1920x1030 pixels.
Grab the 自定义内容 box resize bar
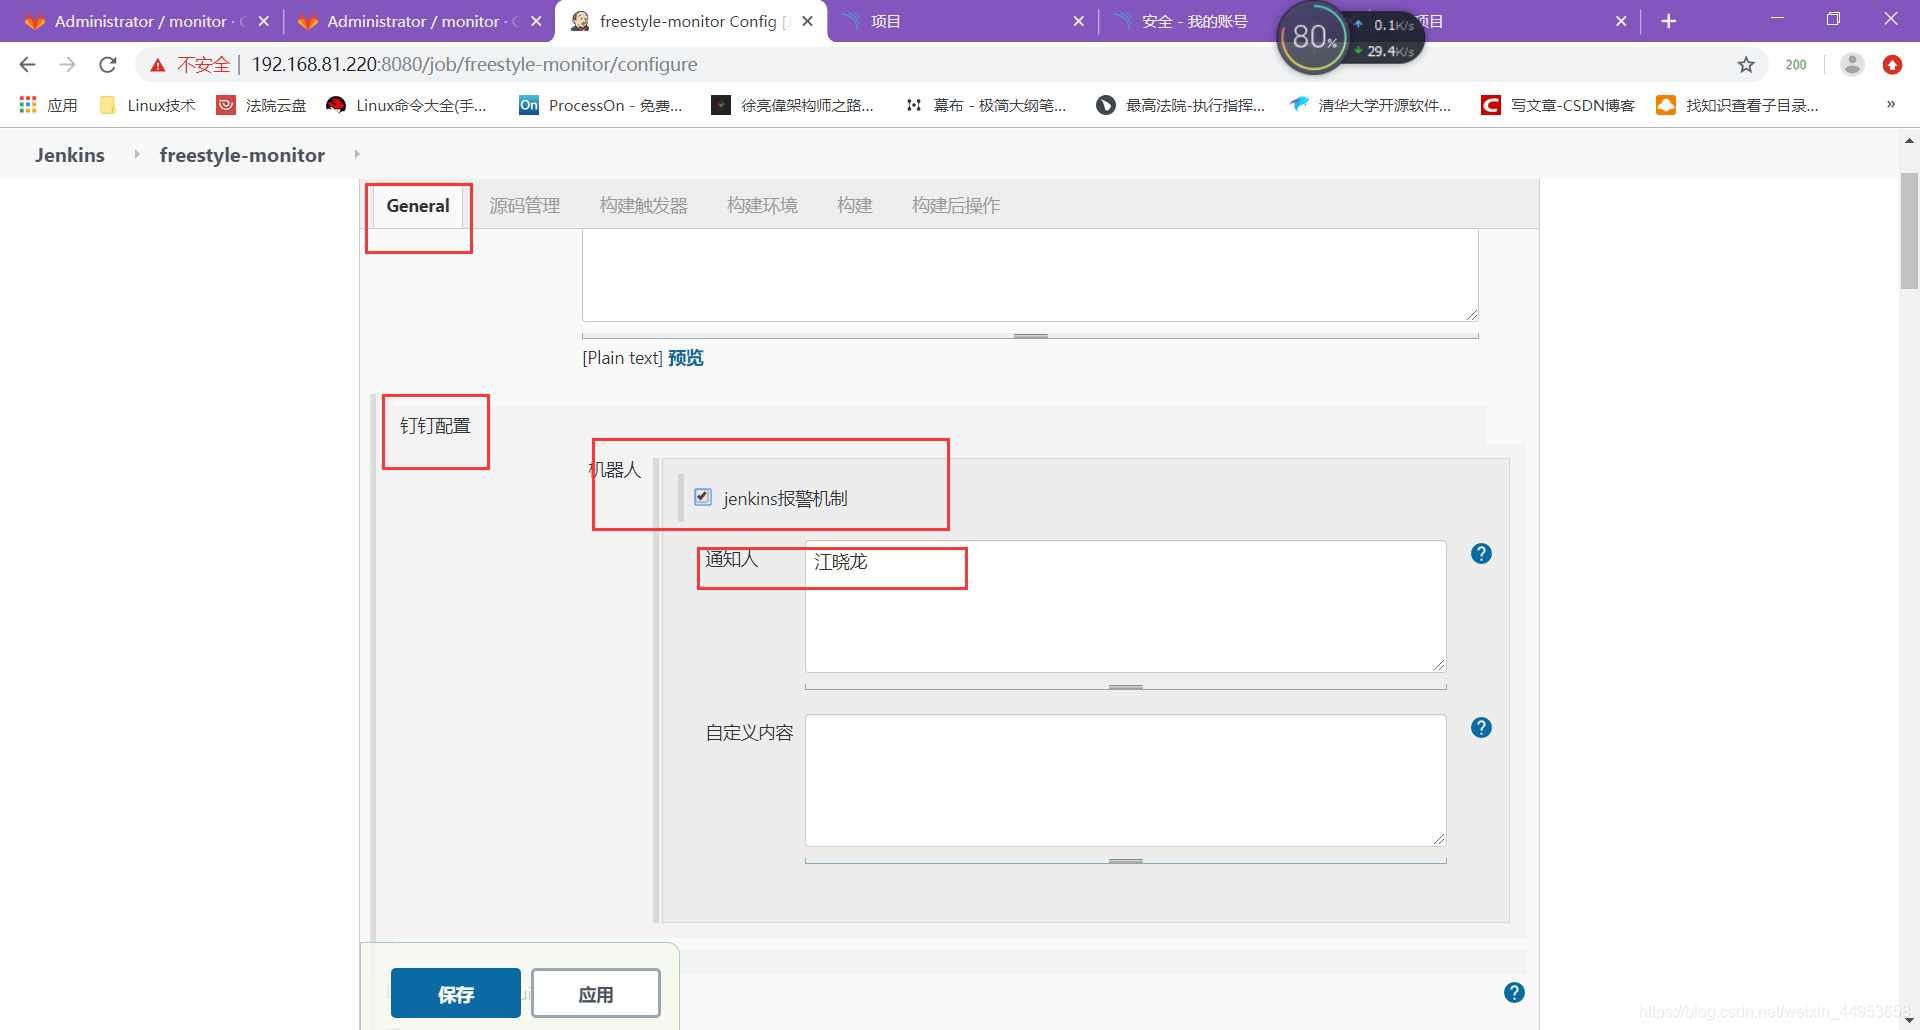pyautogui.click(x=1126, y=861)
